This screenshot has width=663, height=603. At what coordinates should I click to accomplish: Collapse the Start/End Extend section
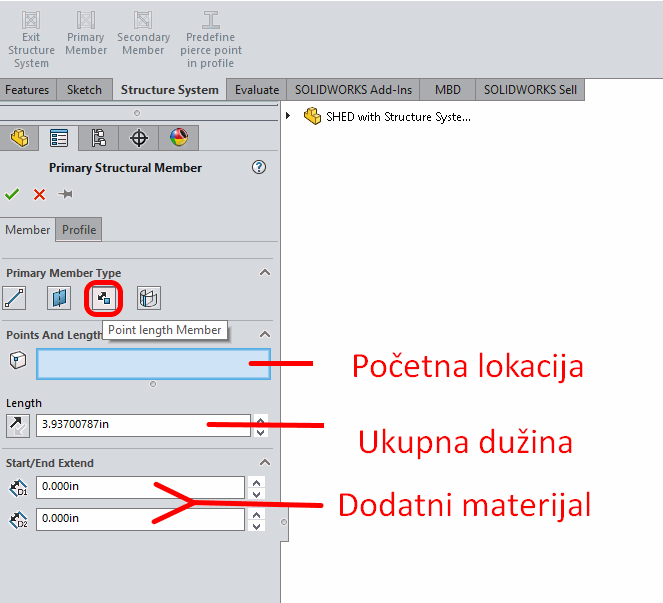click(265, 463)
